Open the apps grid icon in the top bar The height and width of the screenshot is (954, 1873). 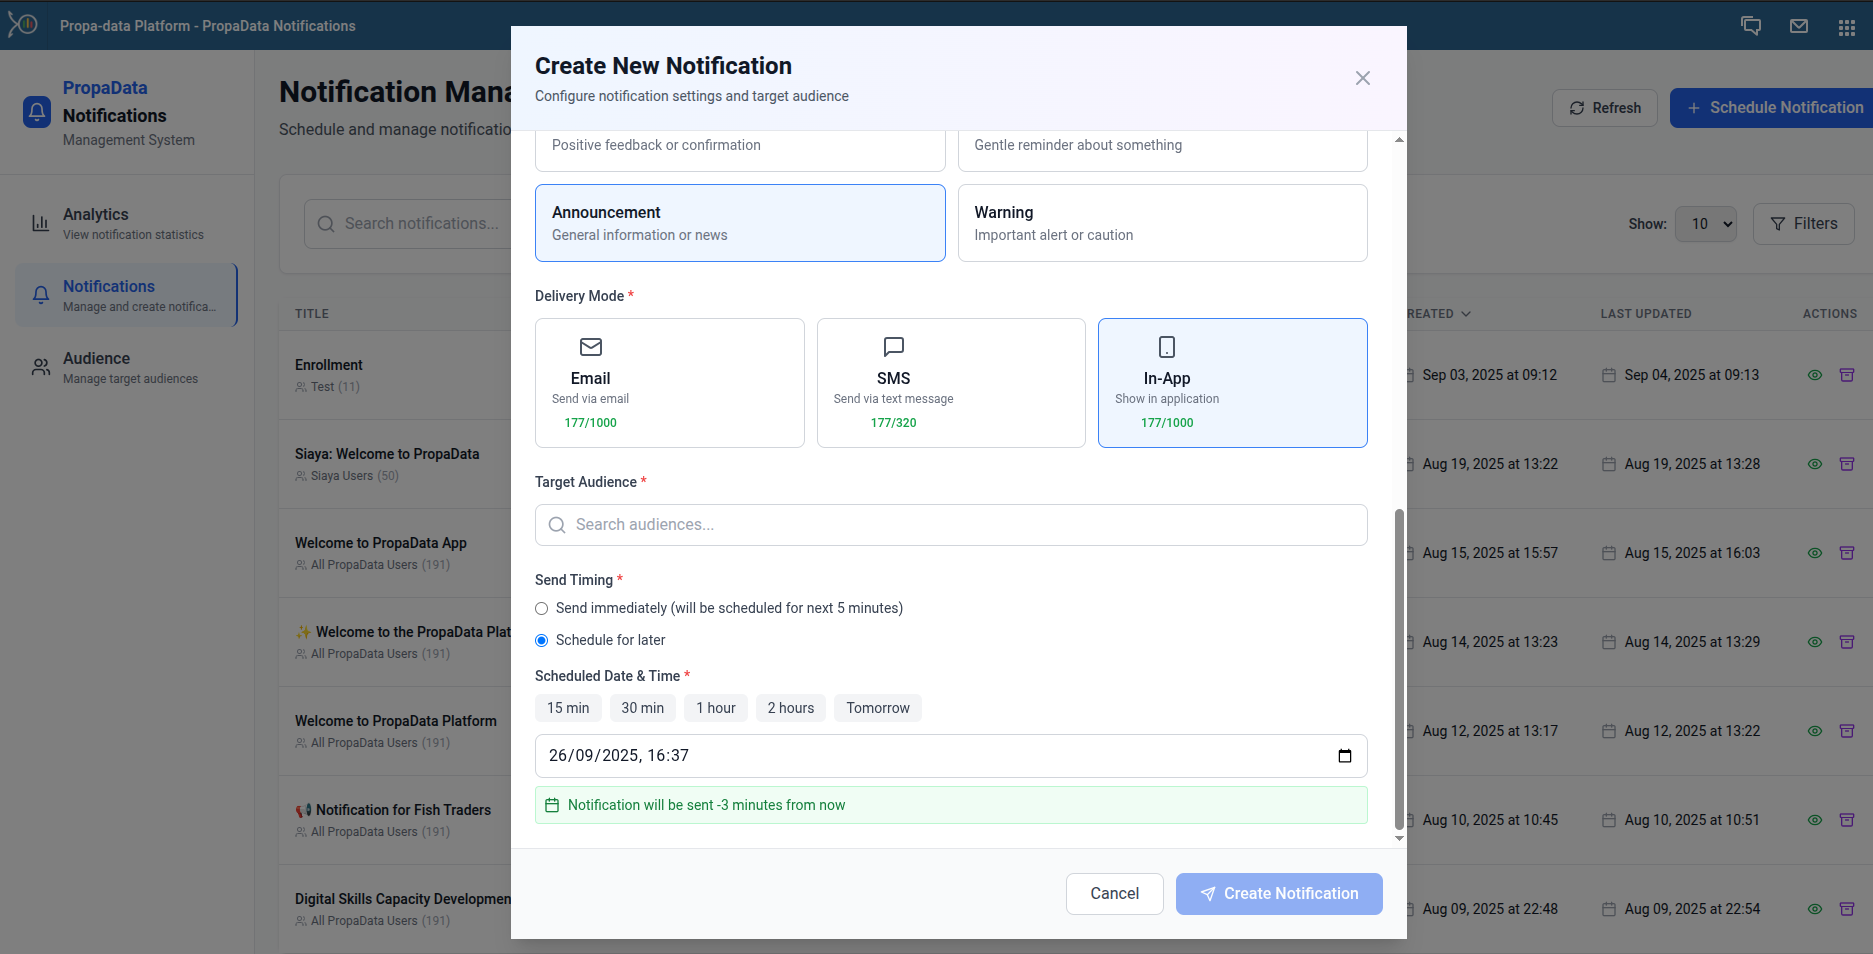pos(1847,25)
